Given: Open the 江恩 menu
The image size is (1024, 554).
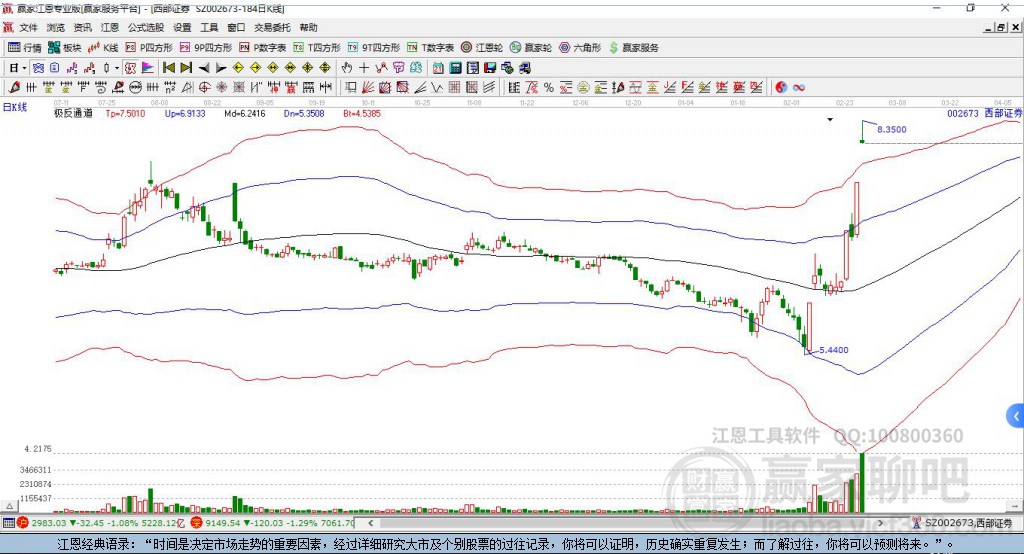Looking at the screenshot, I should click(110, 27).
